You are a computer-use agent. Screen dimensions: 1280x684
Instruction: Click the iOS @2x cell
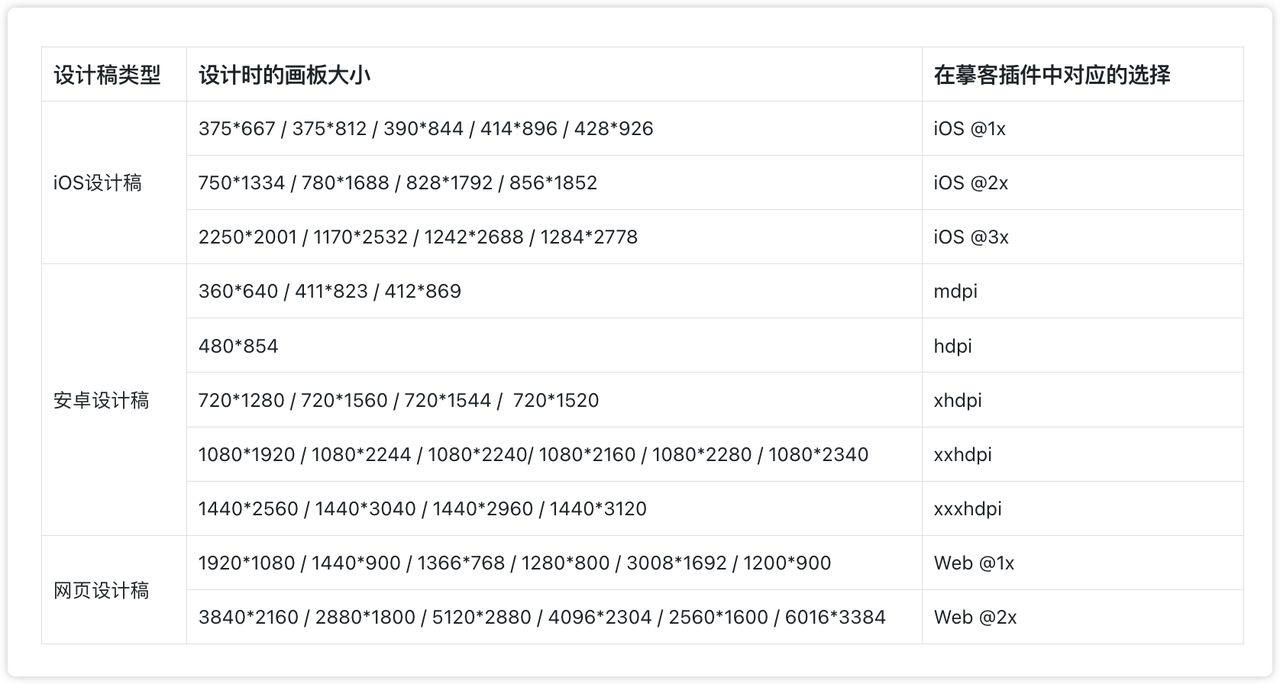971,183
